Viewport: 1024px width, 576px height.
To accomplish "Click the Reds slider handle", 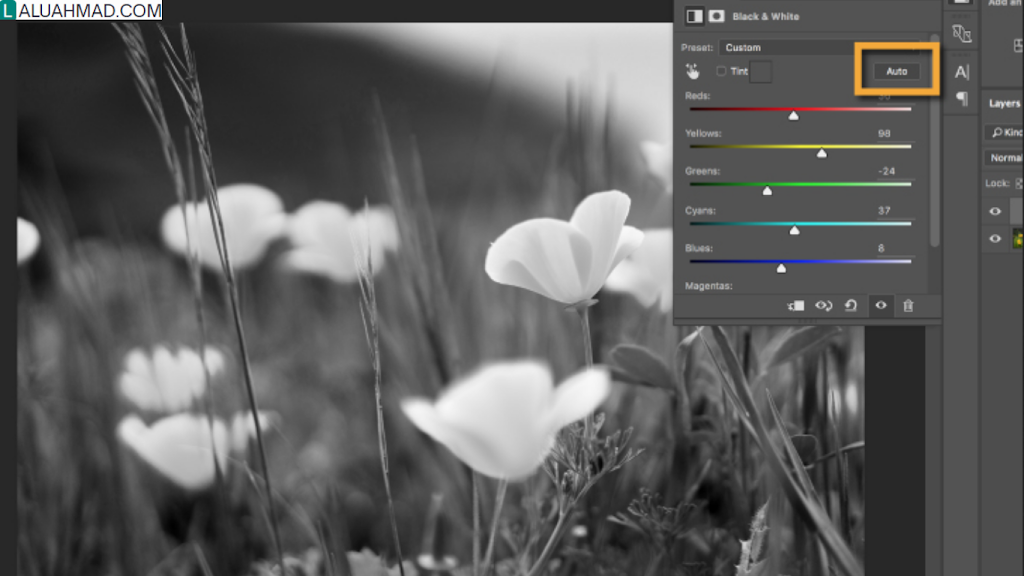I will (x=793, y=116).
